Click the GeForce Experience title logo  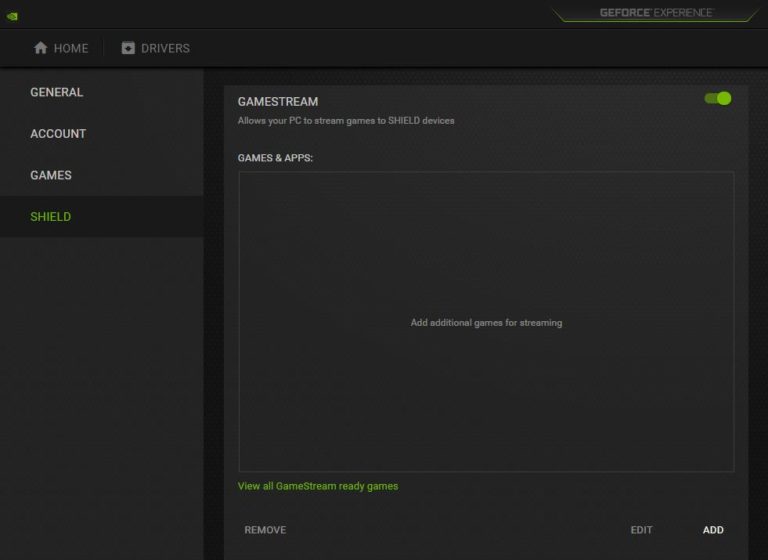[x=656, y=13]
